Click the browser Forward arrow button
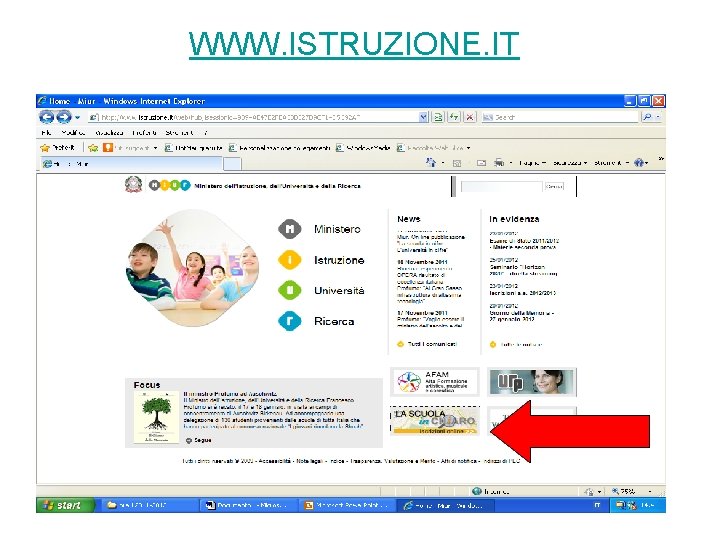This screenshot has width=720, height=540. pos(64,117)
